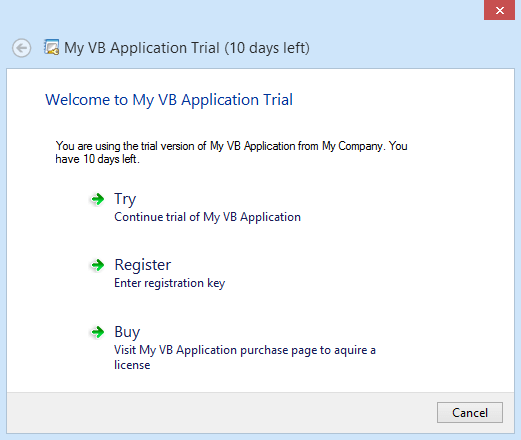This screenshot has width=521, height=440.
Task: Click the 'You have 10 days left' message
Action: pyautogui.click(x=231, y=152)
